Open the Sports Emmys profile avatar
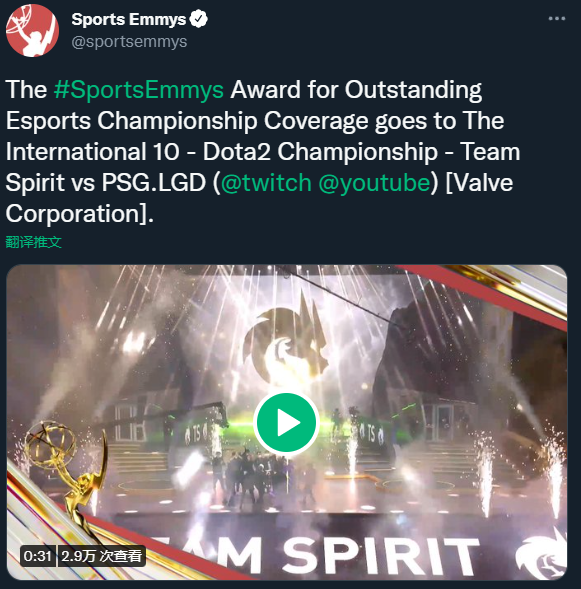The height and width of the screenshot is (589, 581). 32,30
